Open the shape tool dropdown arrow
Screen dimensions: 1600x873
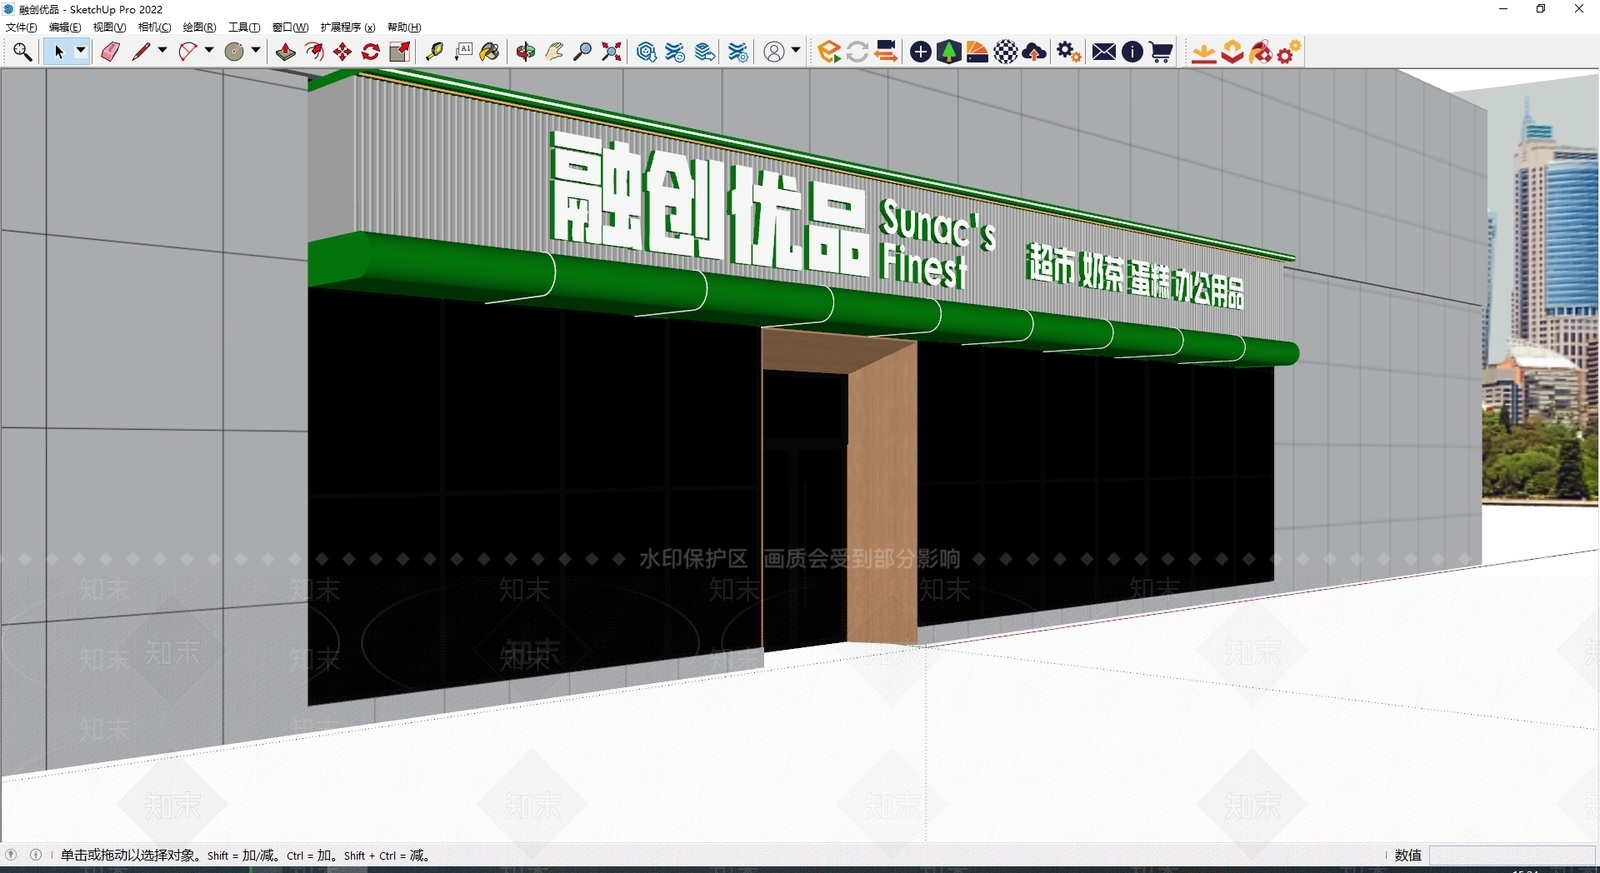[x=256, y=51]
